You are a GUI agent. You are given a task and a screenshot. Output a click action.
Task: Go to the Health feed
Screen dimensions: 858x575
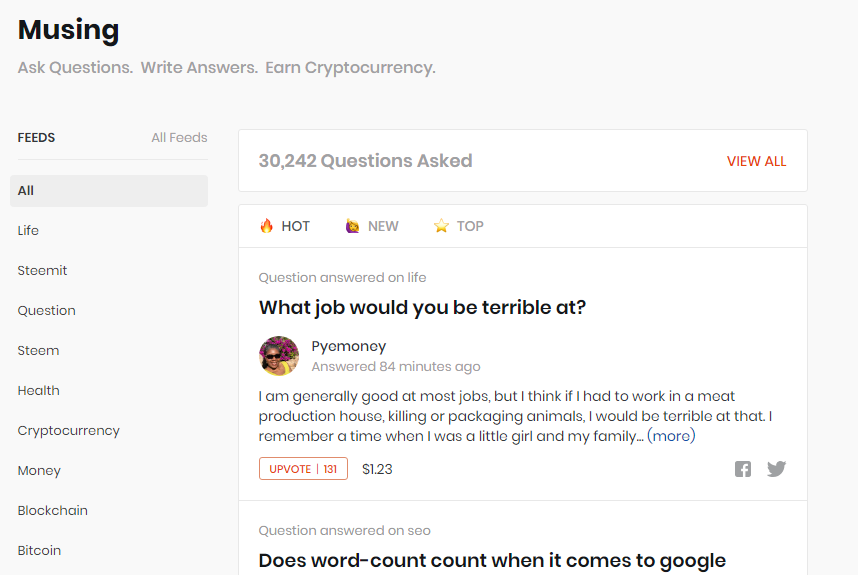pos(38,391)
